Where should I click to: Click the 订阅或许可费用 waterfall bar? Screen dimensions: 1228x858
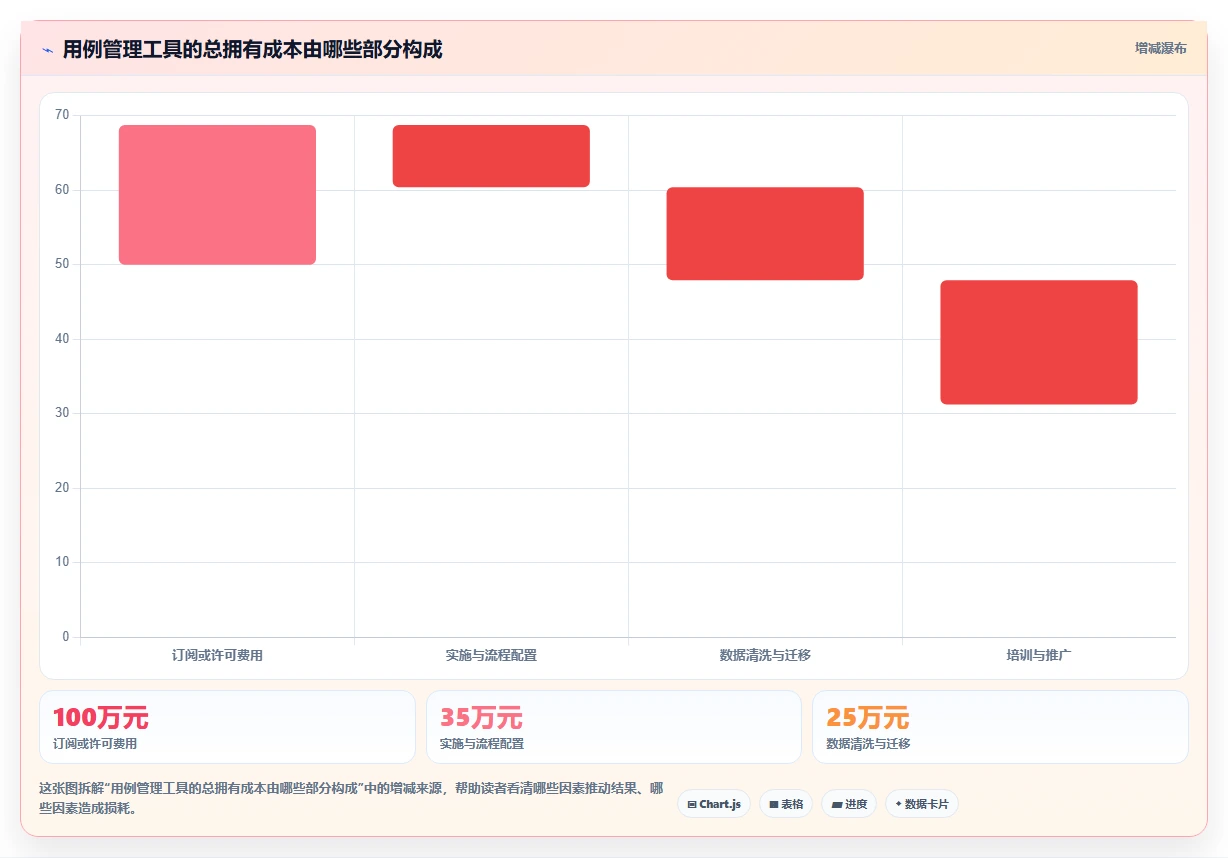217,195
